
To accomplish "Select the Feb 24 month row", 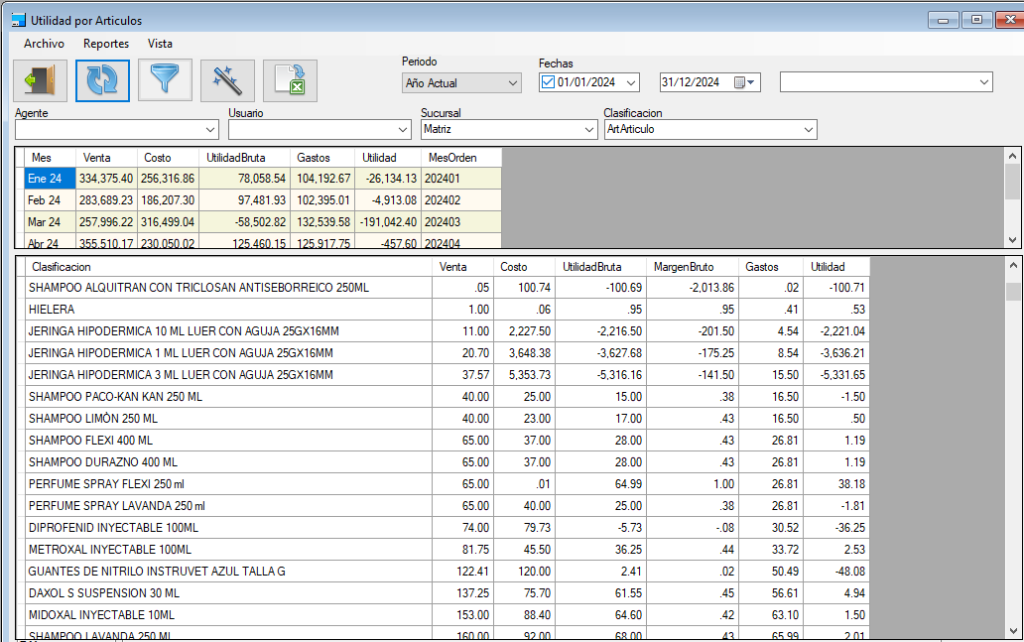I will [x=46, y=200].
